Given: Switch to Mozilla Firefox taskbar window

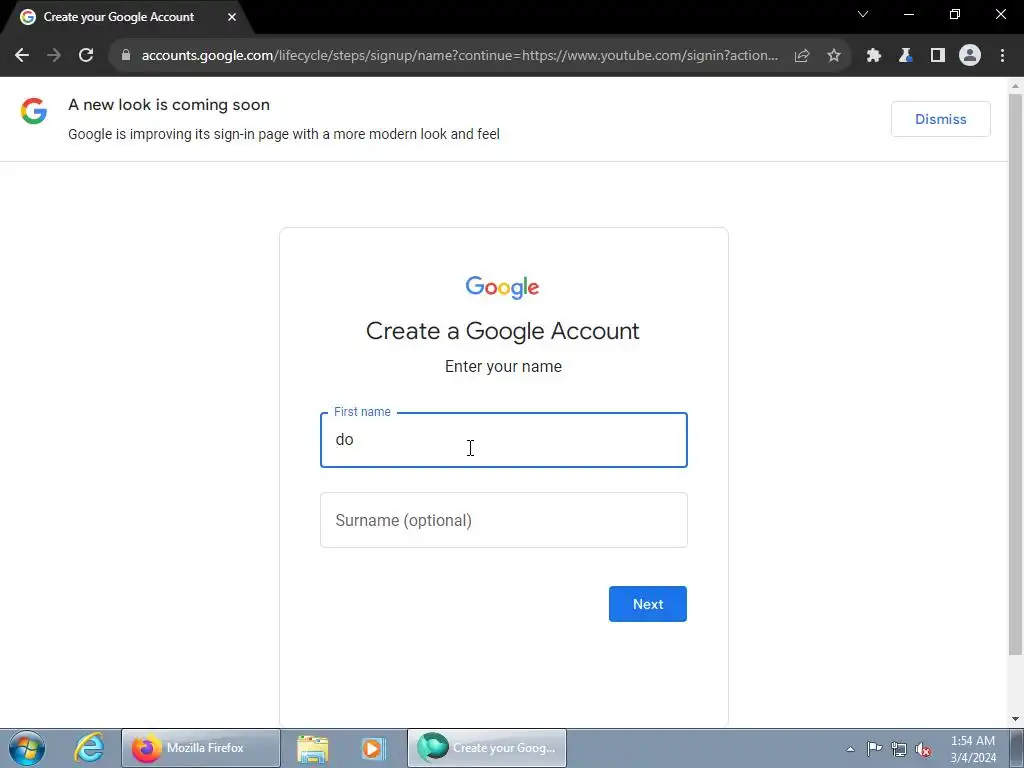Looking at the screenshot, I should click(200, 748).
